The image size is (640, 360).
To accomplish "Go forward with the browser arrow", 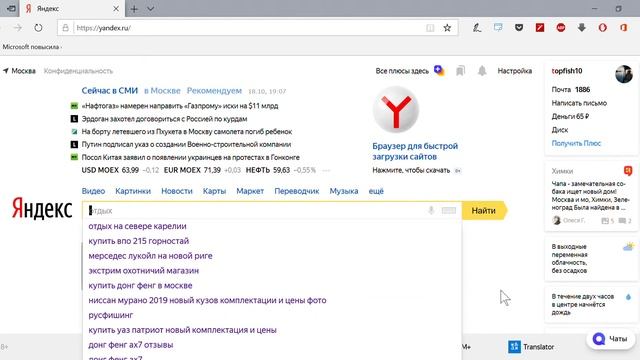I will point(18,28).
